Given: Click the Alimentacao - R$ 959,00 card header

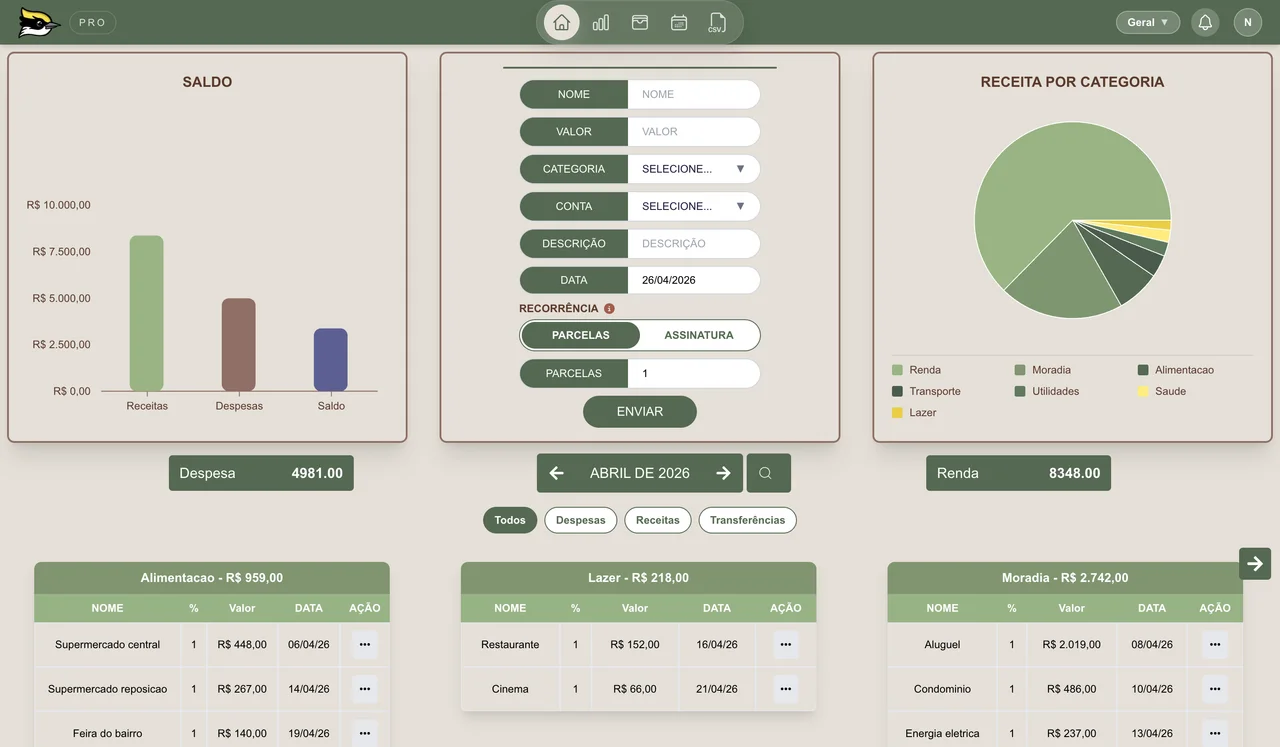Looking at the screenshot, I should pyautogui.click(x=212, y=578).
